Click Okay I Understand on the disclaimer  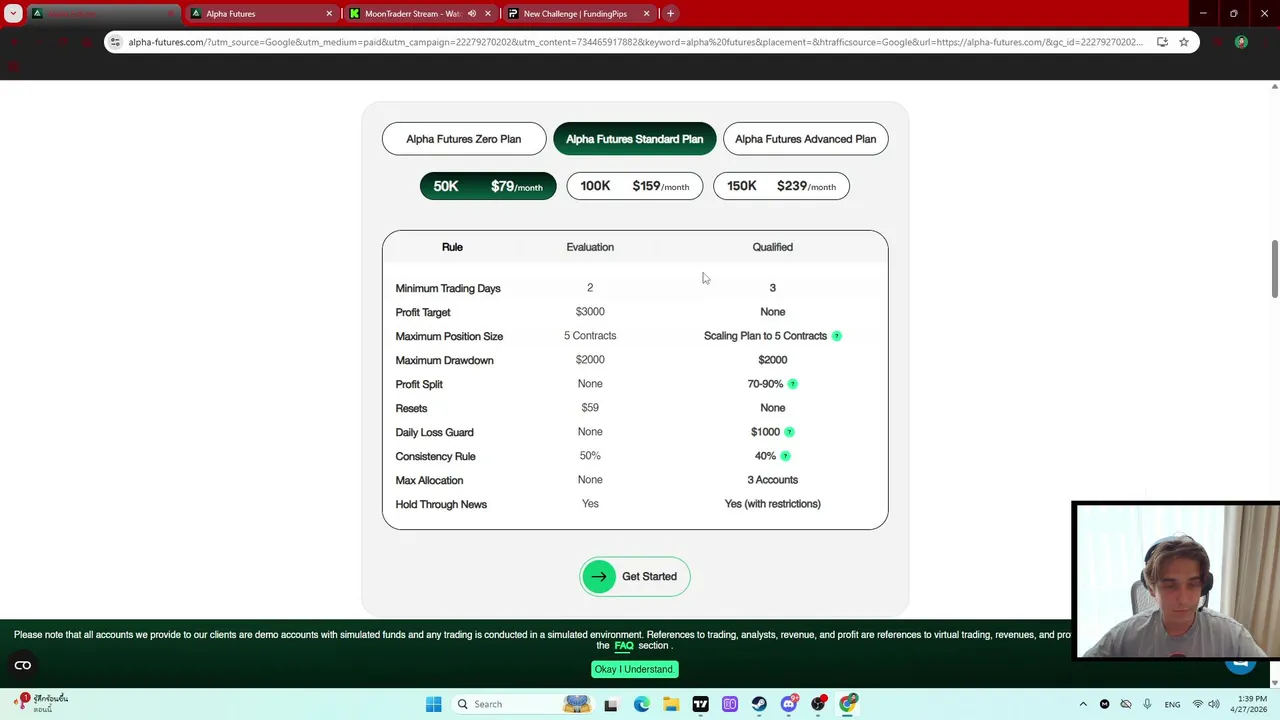coord(634,669)
